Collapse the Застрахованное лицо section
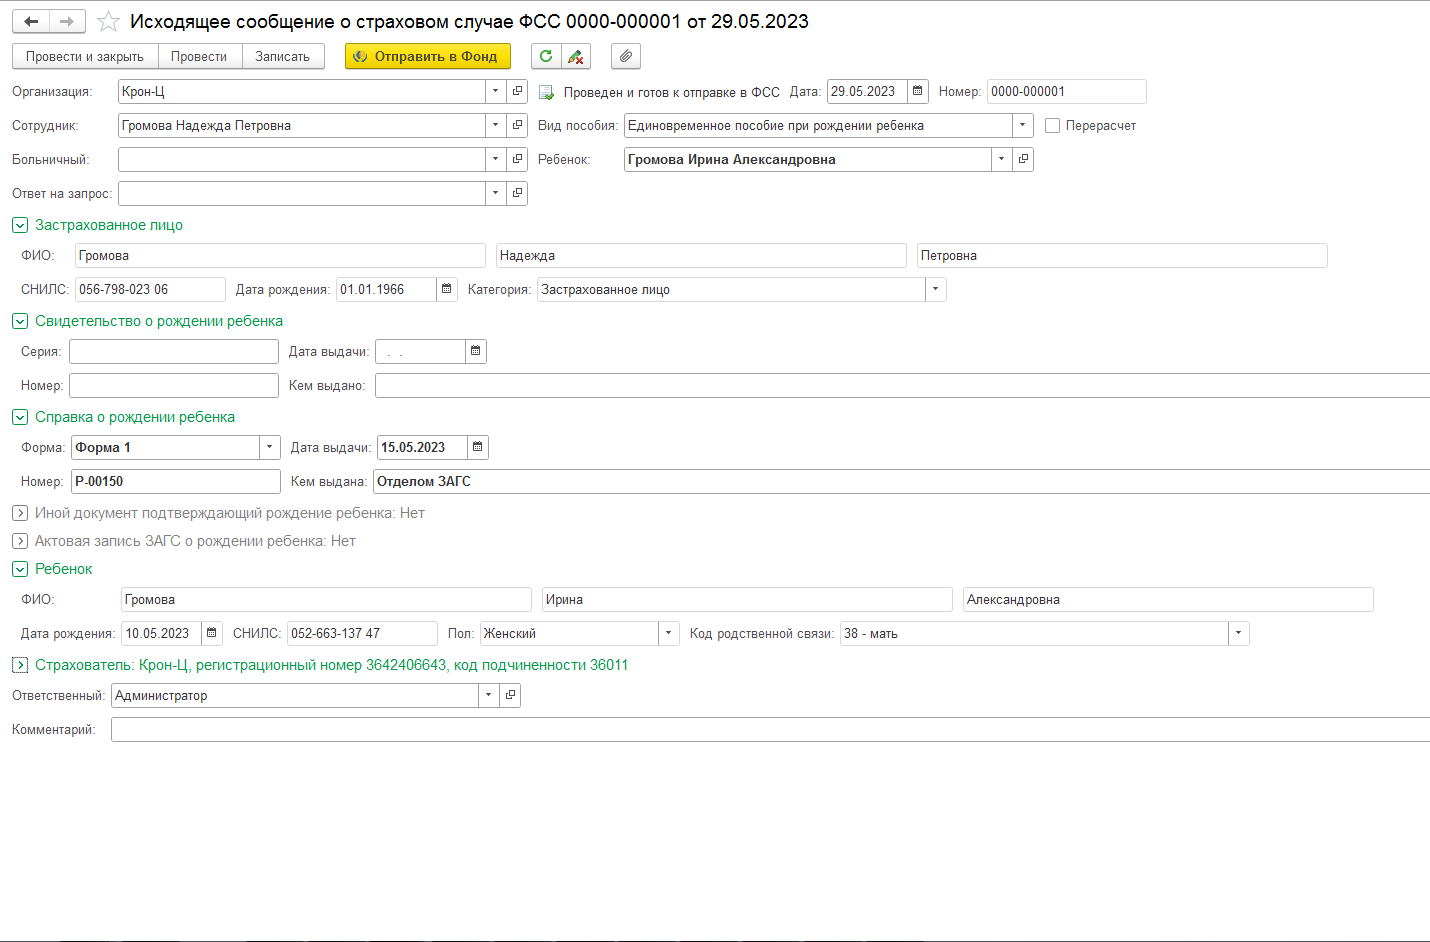 tap(20, 225)
